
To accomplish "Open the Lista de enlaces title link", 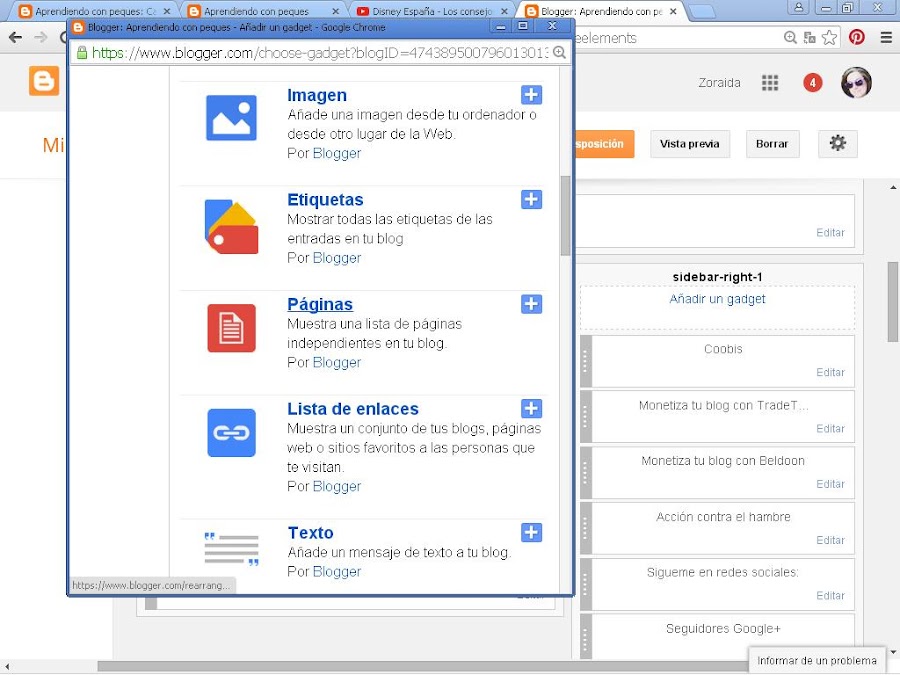I will [352, 408].
